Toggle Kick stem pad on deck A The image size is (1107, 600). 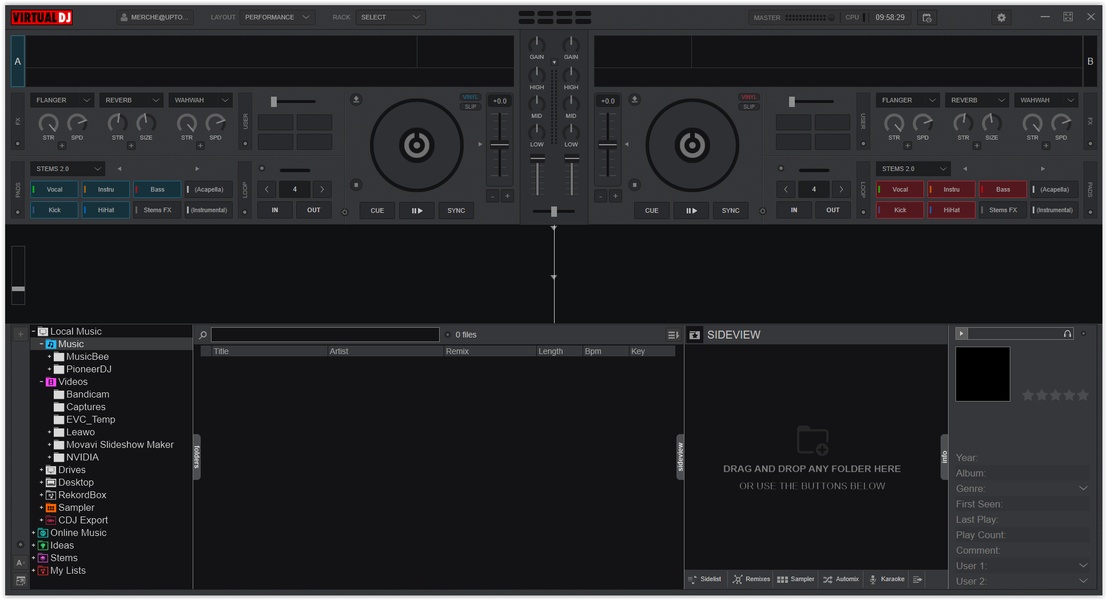54,210
